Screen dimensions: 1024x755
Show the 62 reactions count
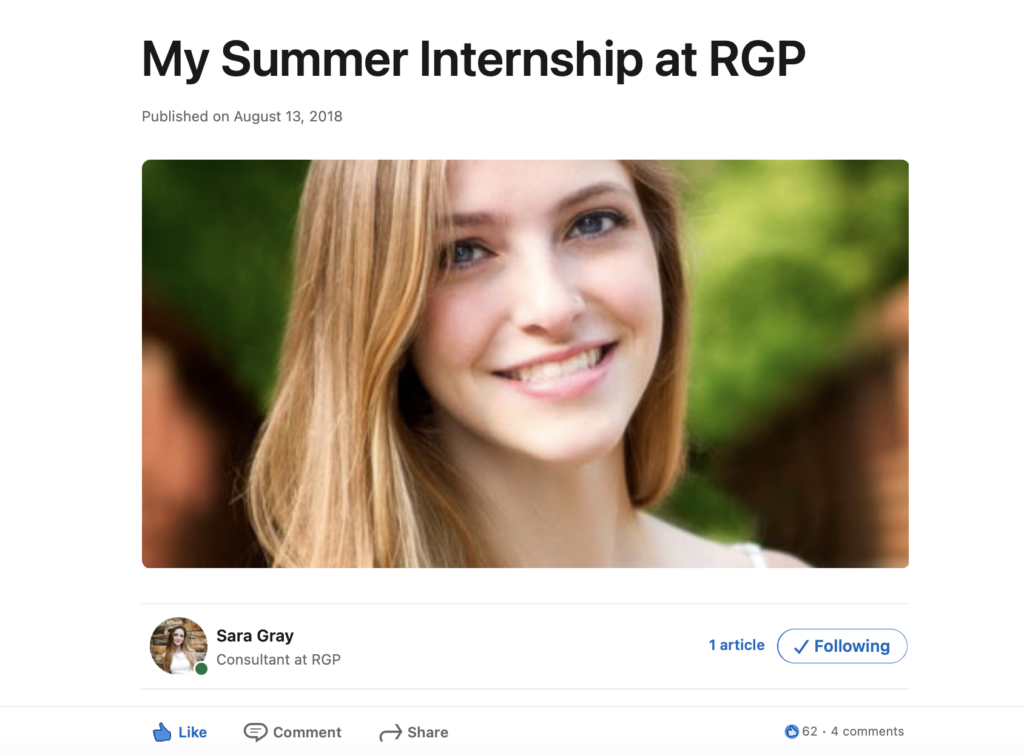(x=809, y=732)
